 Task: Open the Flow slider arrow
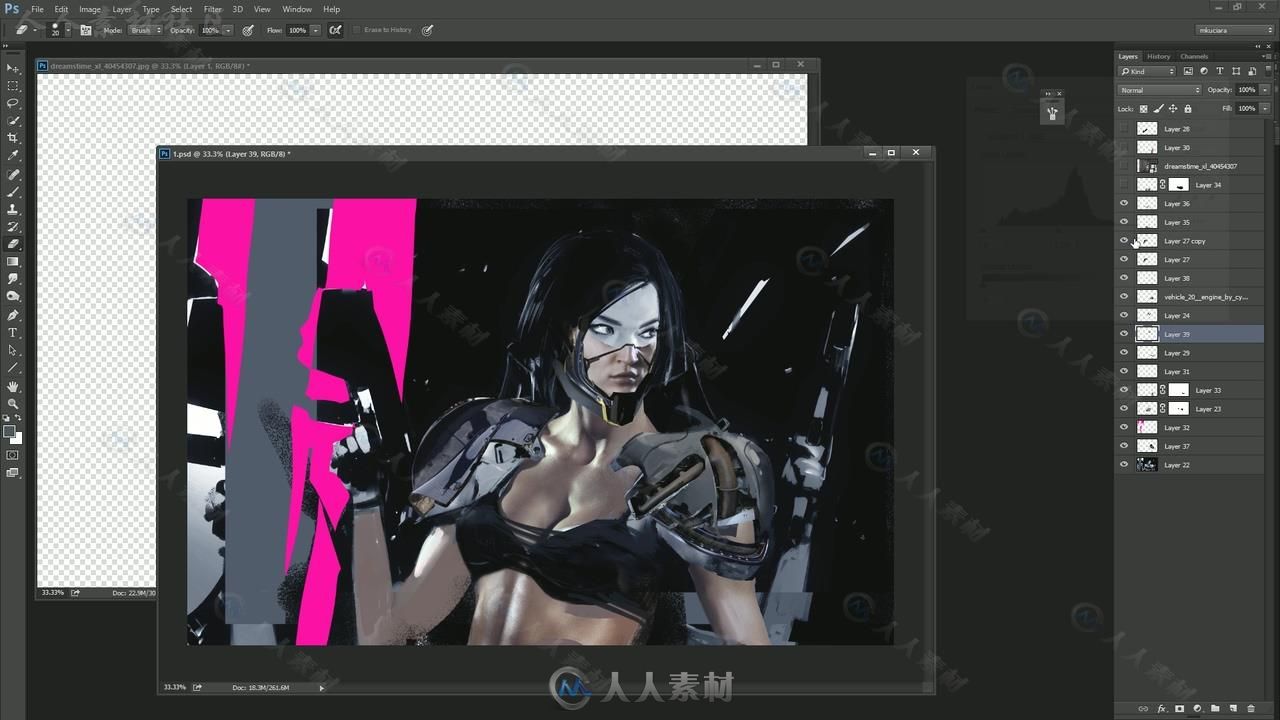316,30
